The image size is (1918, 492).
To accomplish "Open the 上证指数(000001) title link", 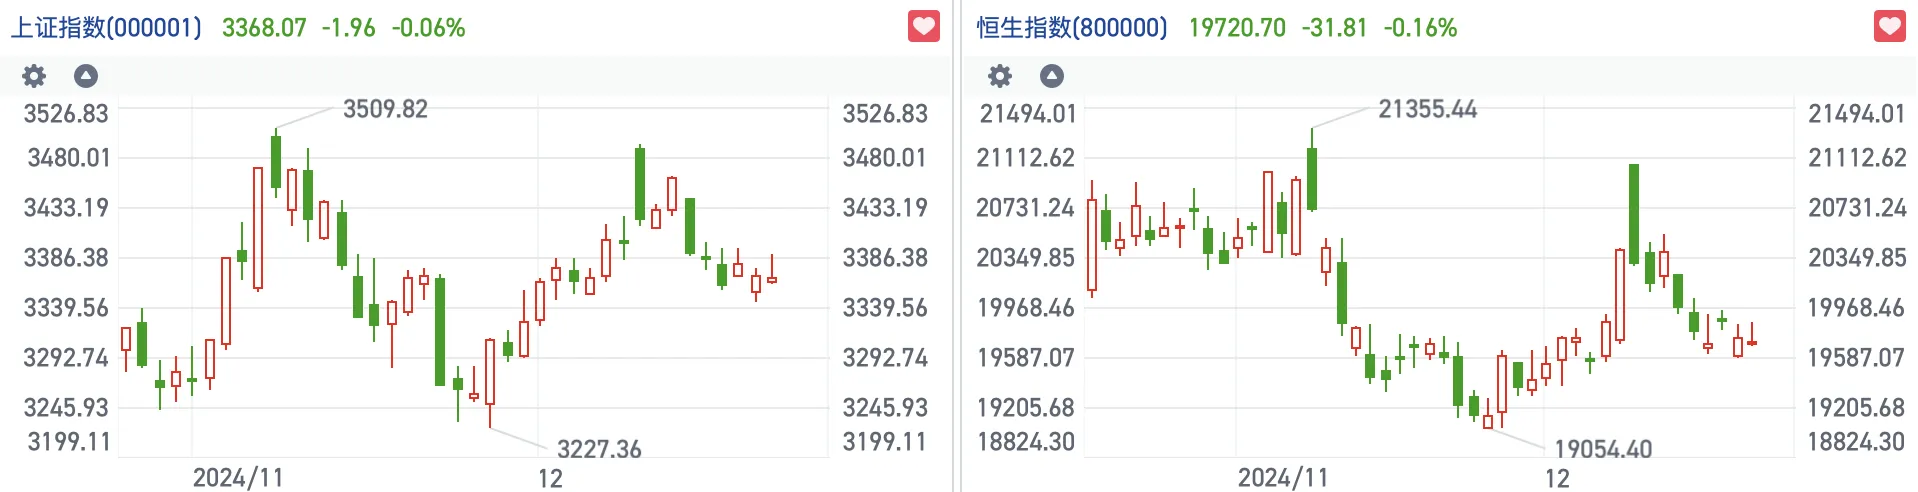I will (106, 27).
